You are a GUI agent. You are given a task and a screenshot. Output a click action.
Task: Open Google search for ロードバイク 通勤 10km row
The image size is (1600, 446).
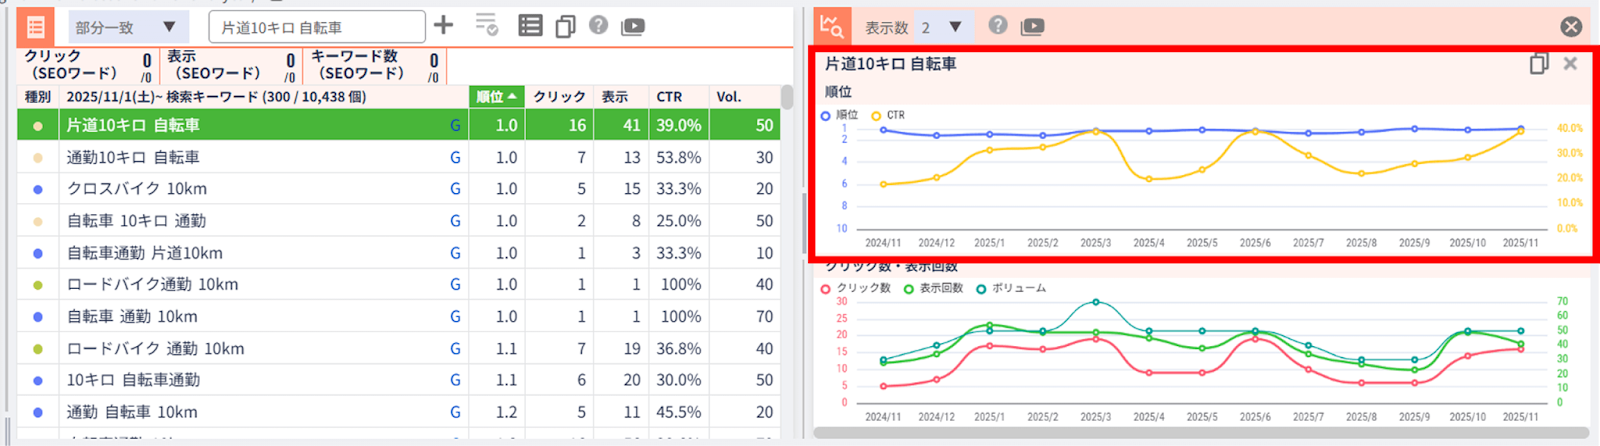[x=455, y=349]
